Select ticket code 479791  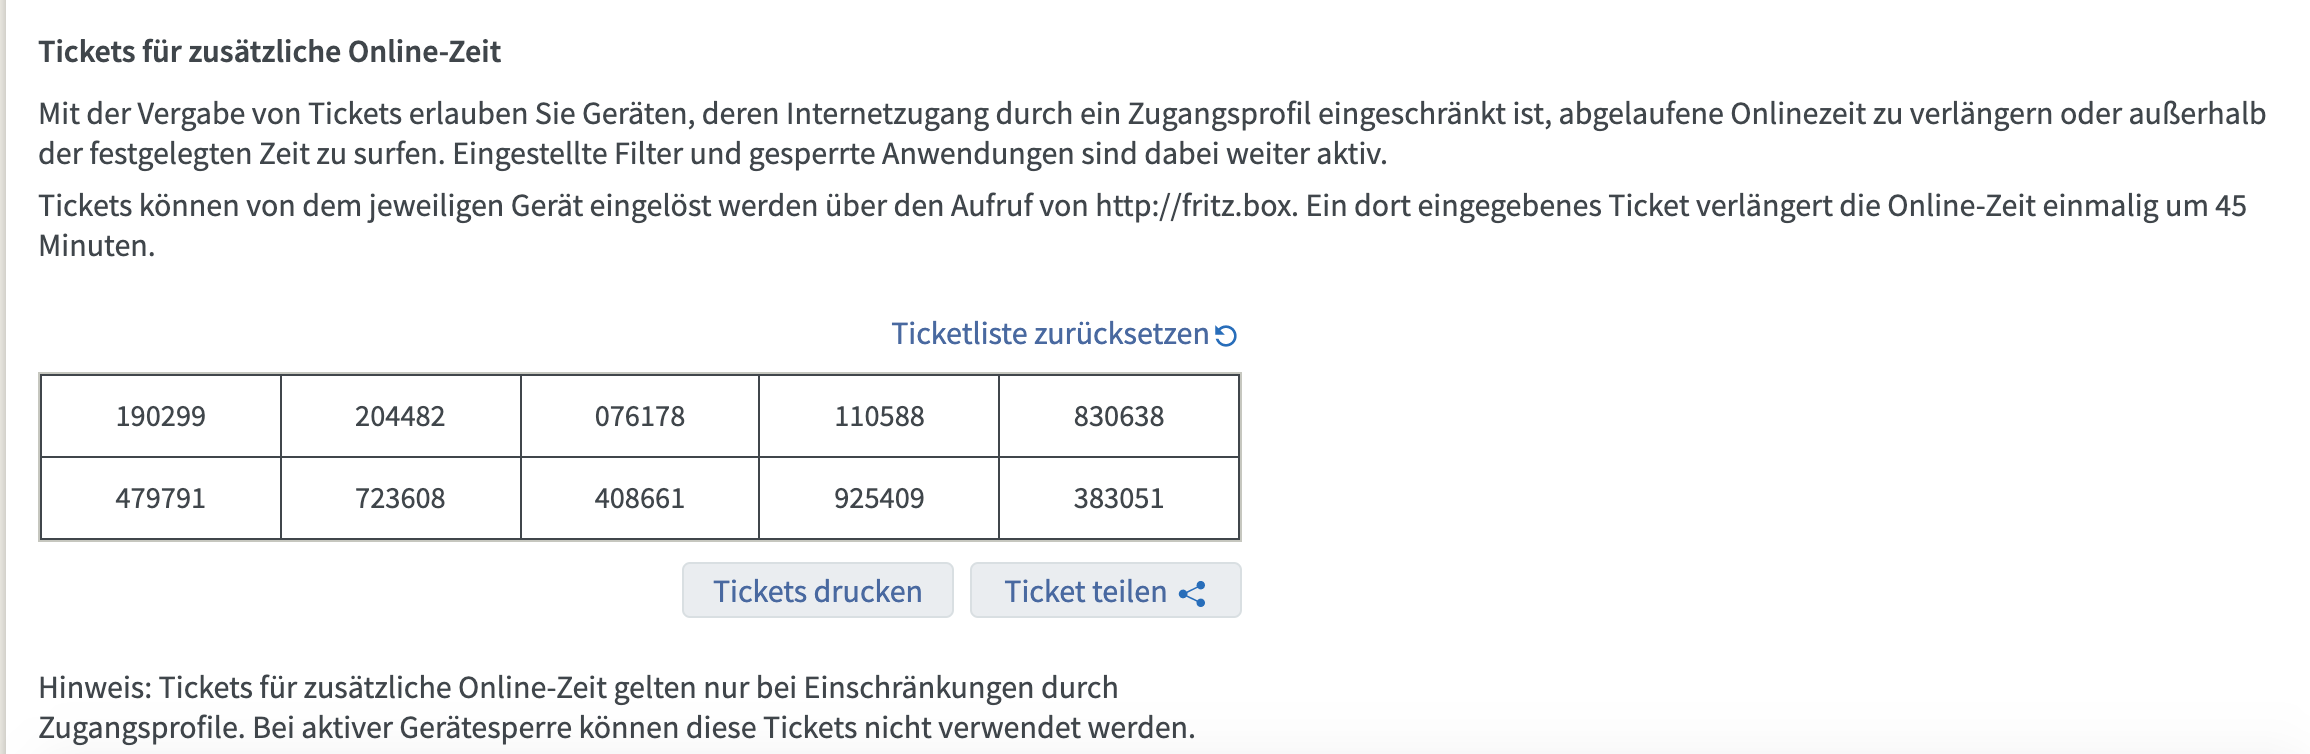coord(161,498)
